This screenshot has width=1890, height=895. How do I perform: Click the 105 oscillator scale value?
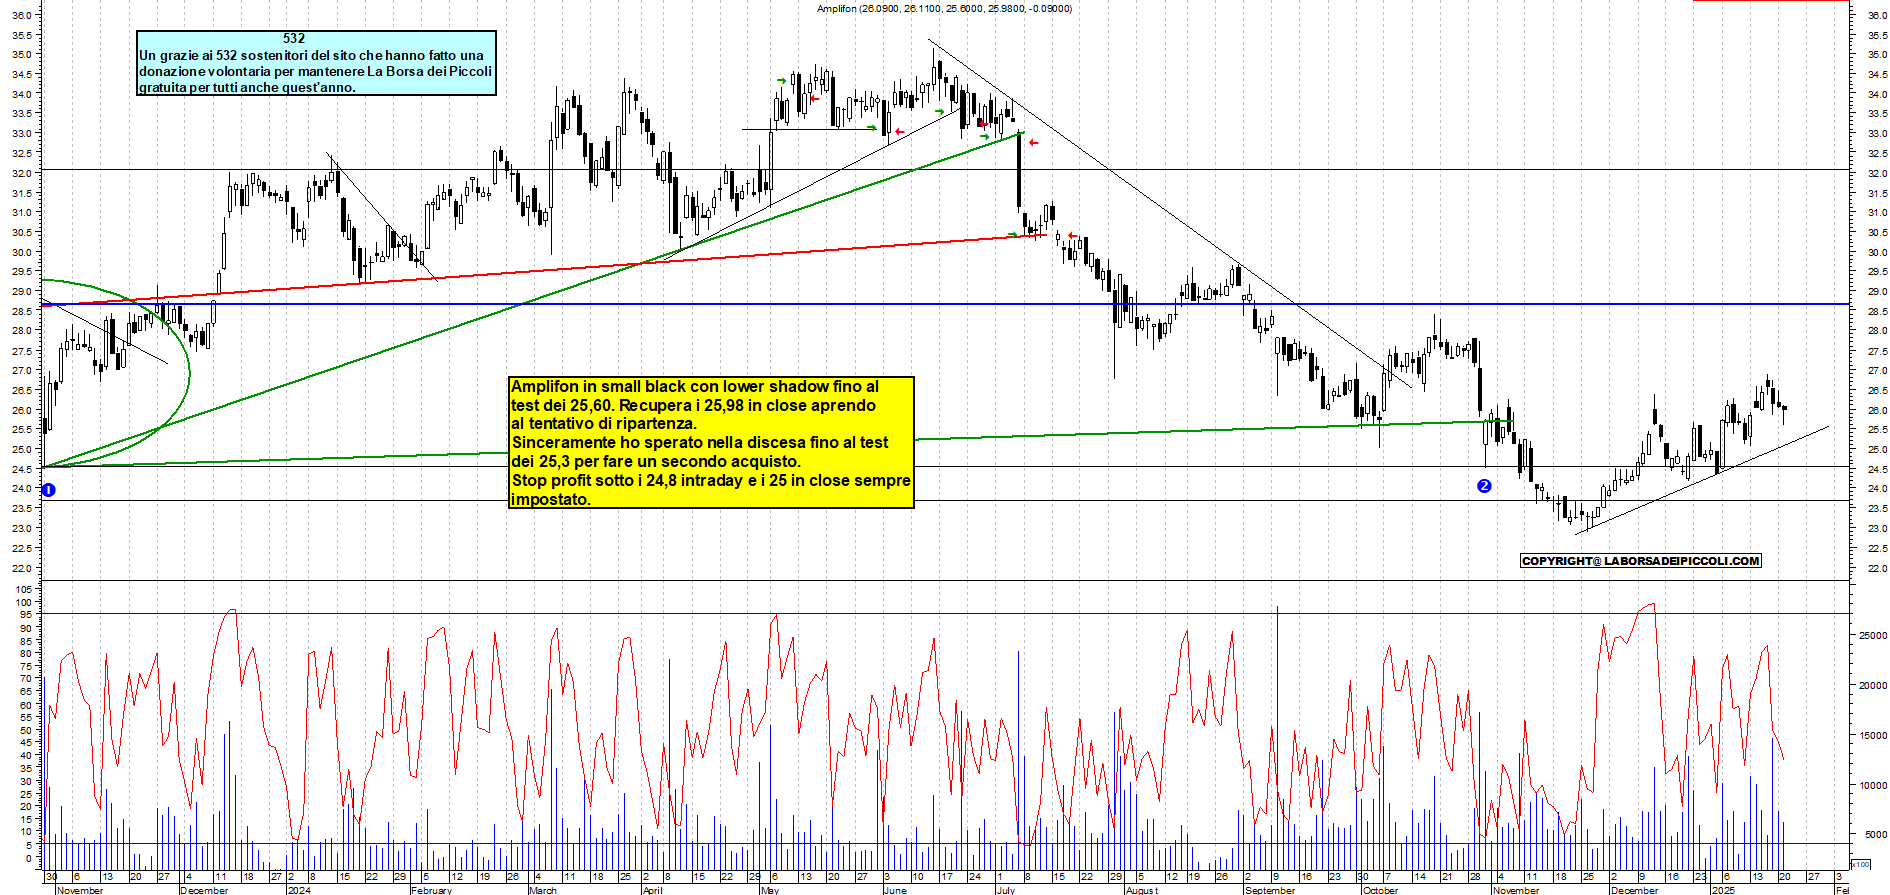tap(23, 590)
